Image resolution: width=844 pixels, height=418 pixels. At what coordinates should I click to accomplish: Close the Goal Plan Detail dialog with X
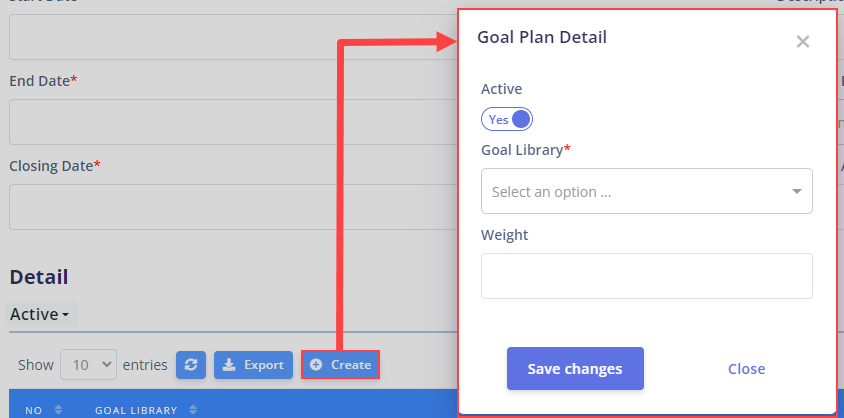click(x=803, y=41)
